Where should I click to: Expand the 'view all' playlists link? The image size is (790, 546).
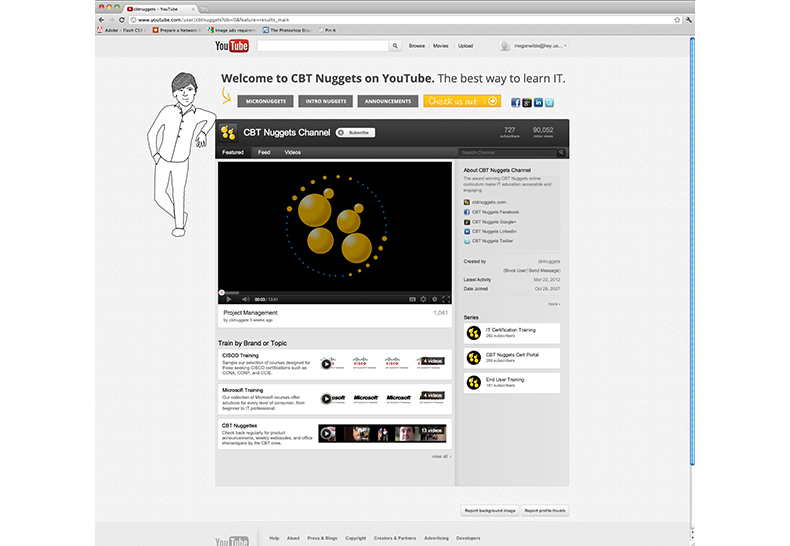coord(440,456)
